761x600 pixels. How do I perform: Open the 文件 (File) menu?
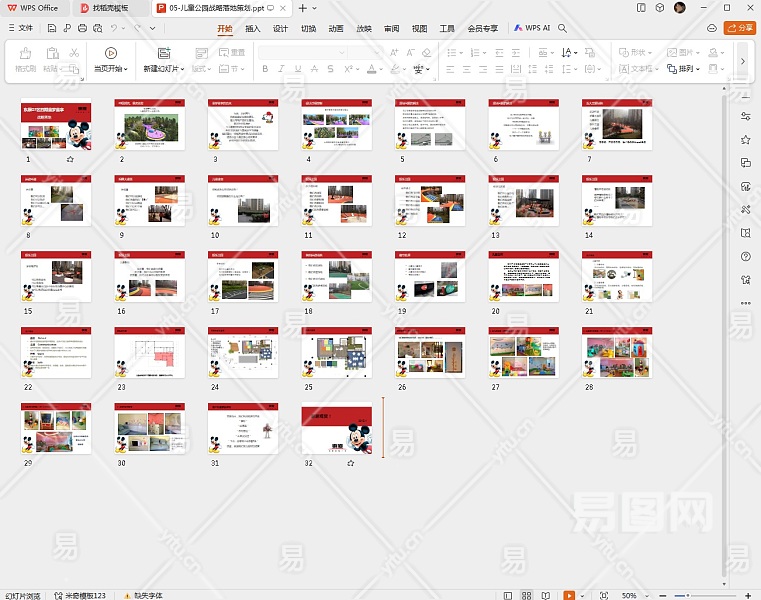pos(20,29)
